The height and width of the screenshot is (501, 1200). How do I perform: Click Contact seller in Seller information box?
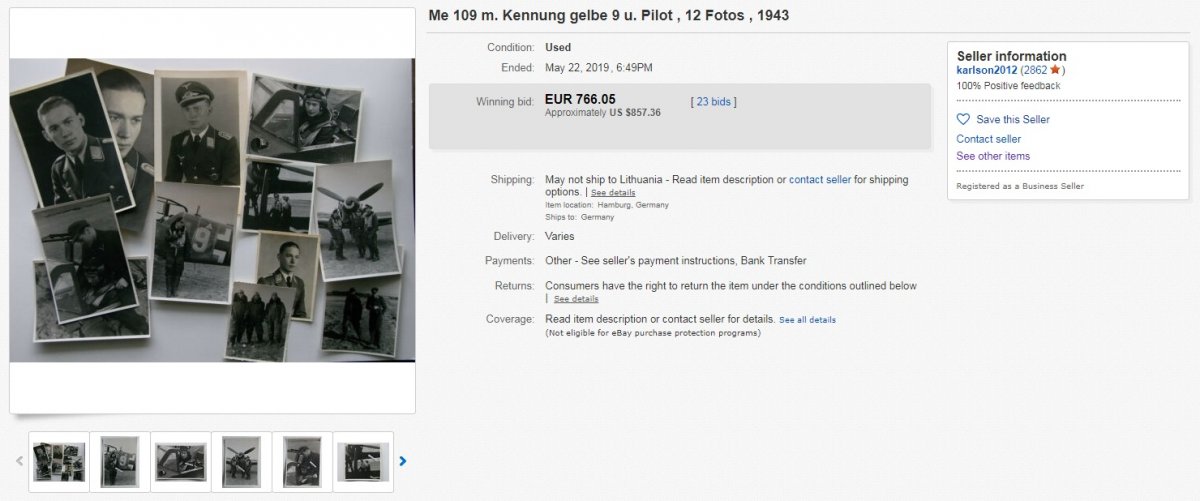pos(989,139)
